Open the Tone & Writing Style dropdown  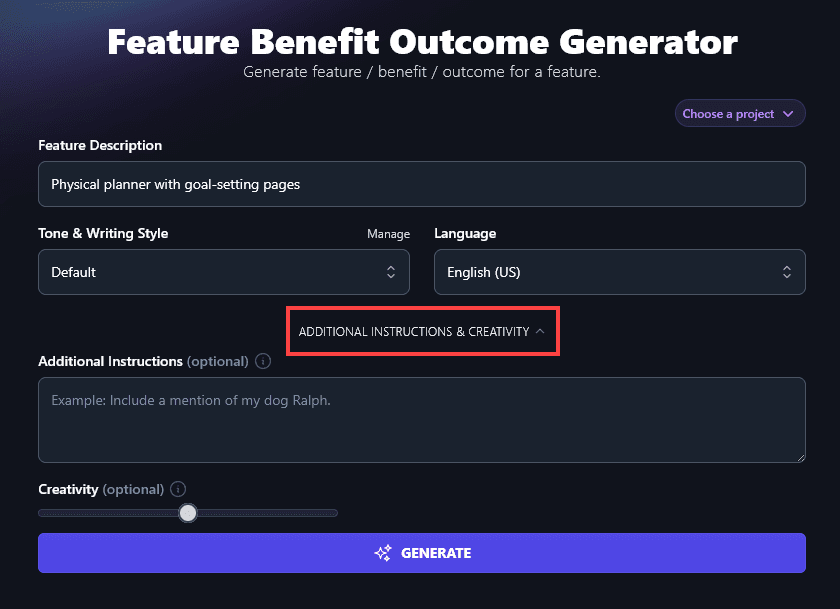click(224, 271)
